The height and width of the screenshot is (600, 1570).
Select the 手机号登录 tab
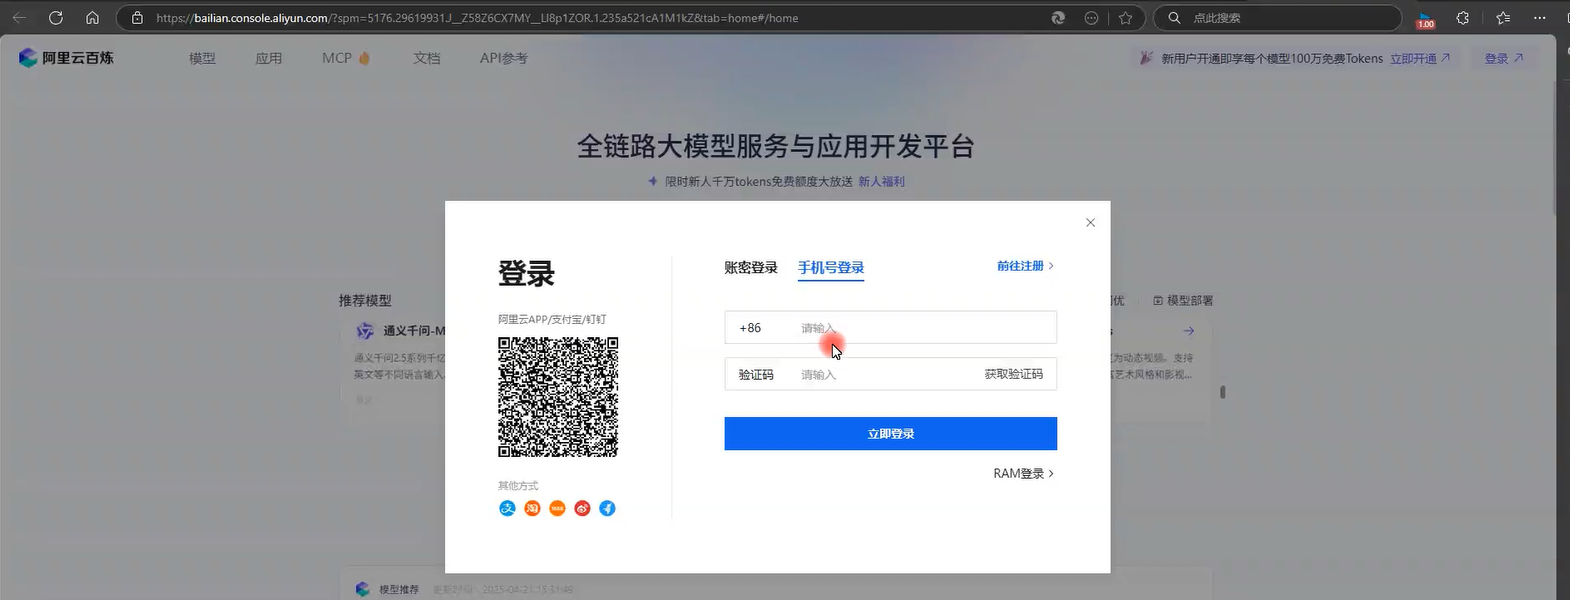pyautogui.click(x=831, y=267)
